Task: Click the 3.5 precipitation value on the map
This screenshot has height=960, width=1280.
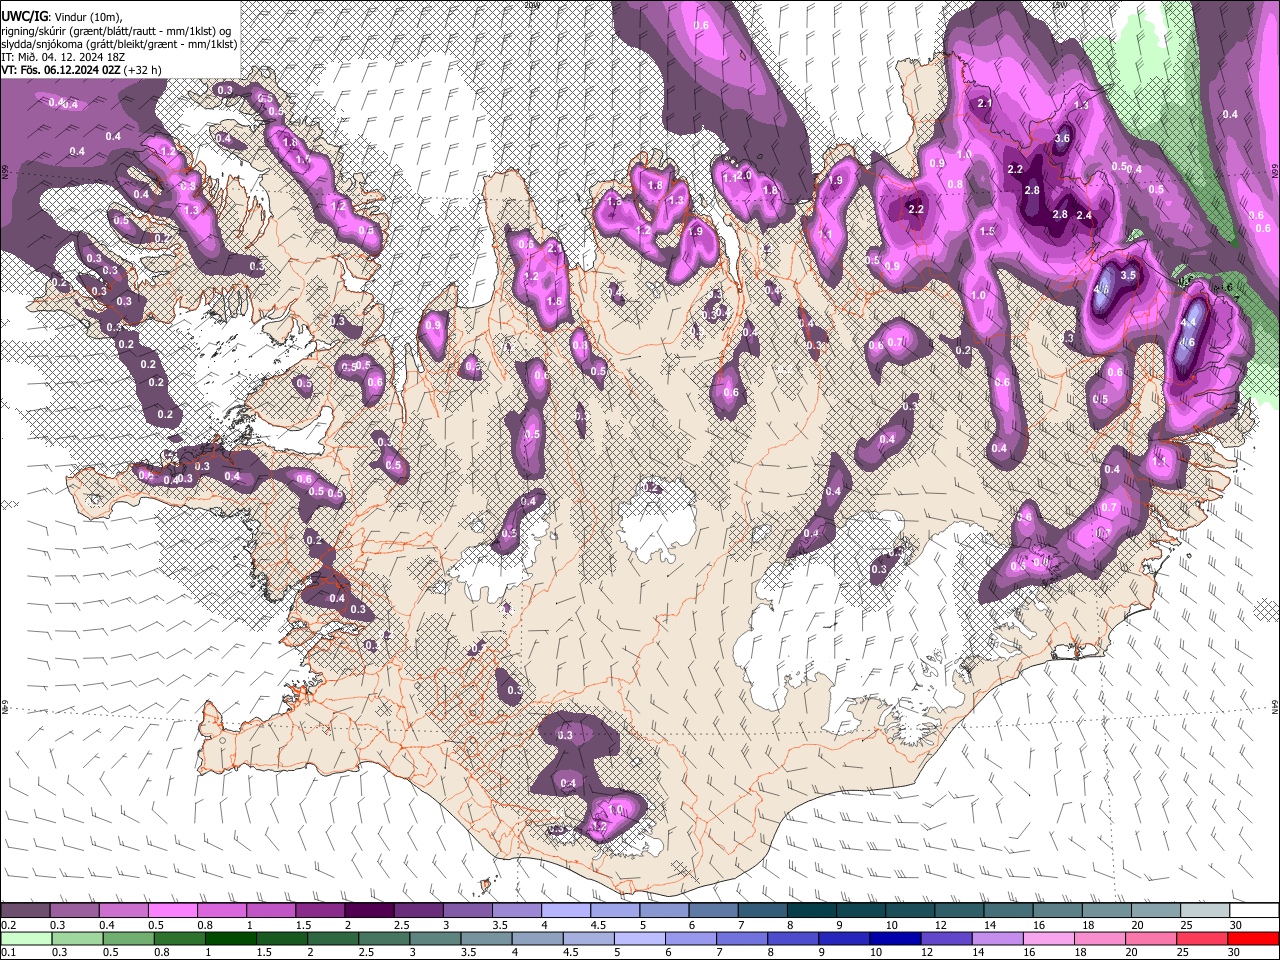Action: pos(1129,274)
